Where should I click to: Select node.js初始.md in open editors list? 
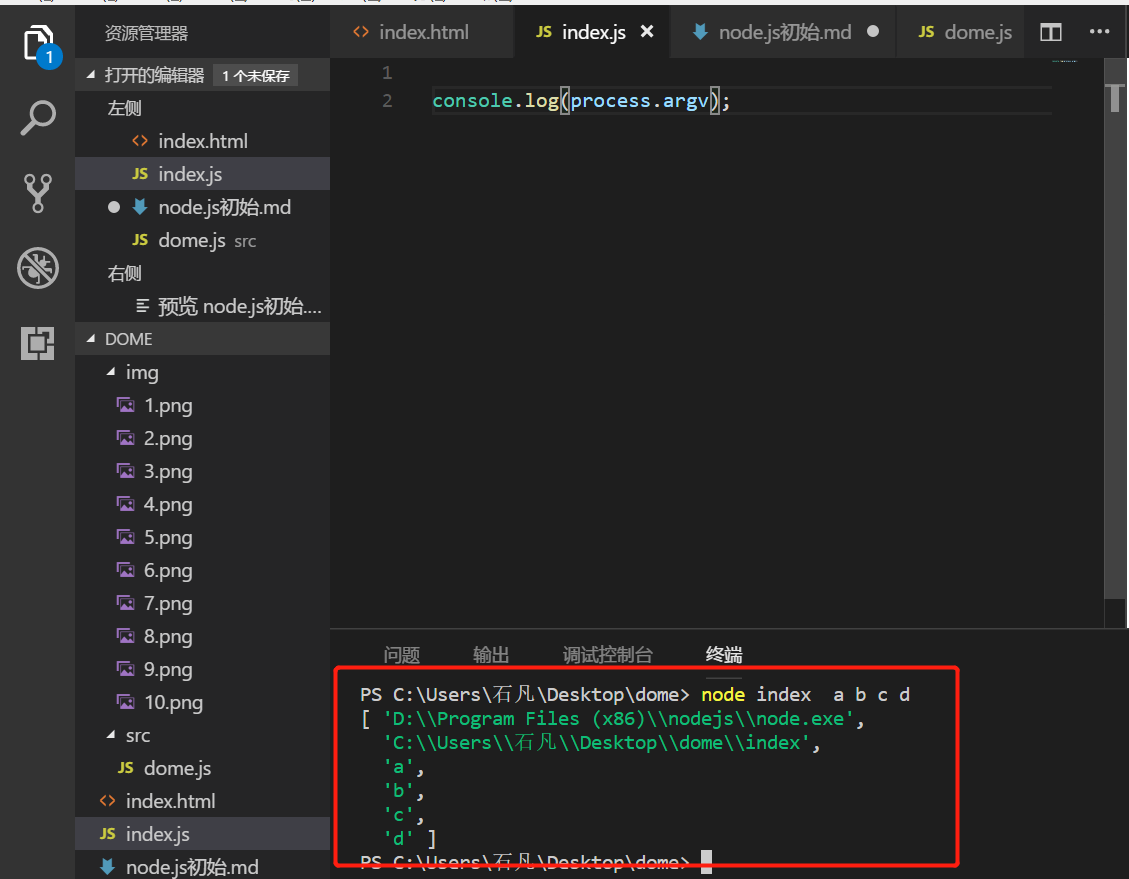pyautogui.click(x=224, y=207)
